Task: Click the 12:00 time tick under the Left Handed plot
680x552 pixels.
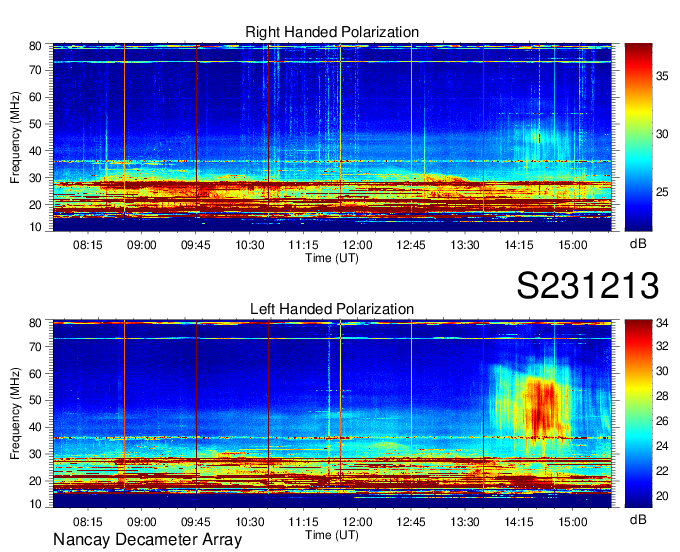Action: click(357, 522)
